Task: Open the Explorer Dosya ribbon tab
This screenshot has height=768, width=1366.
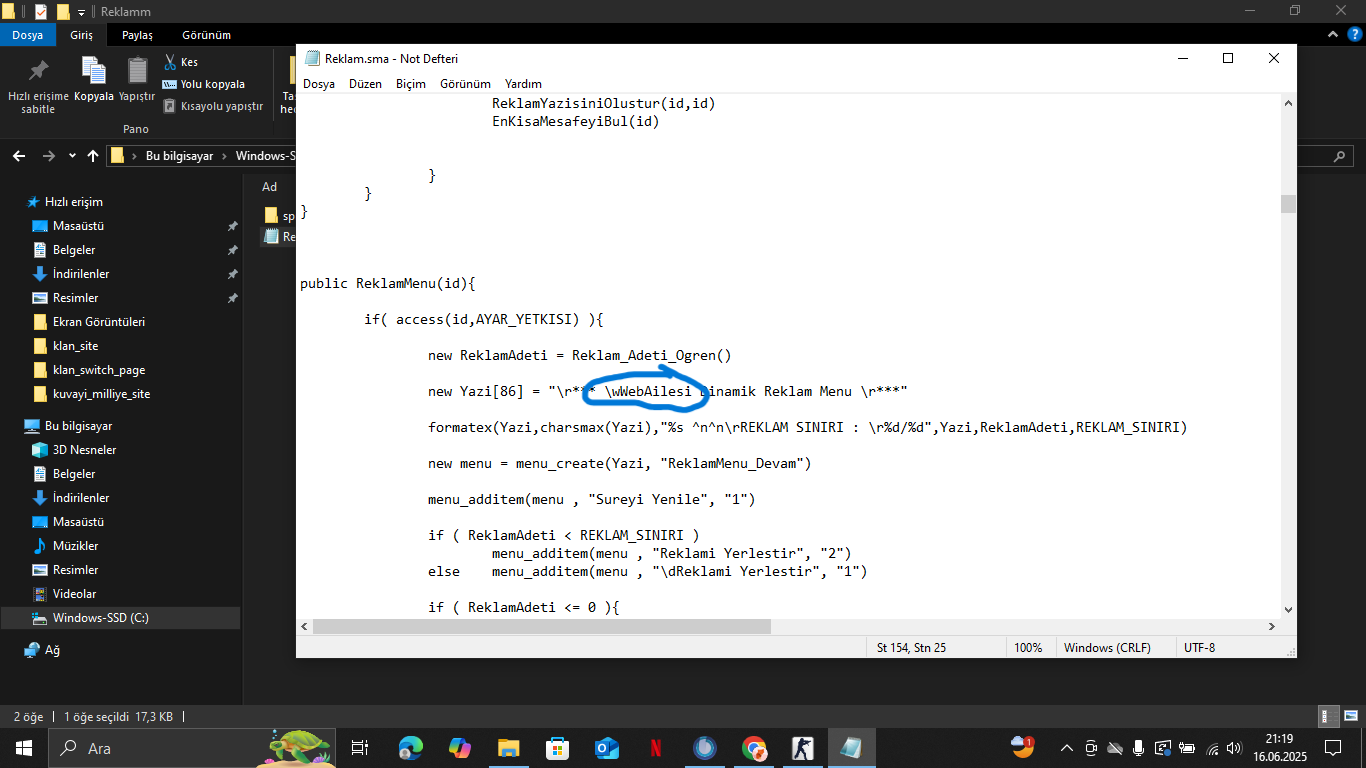Action: click(x=27, y=35)
